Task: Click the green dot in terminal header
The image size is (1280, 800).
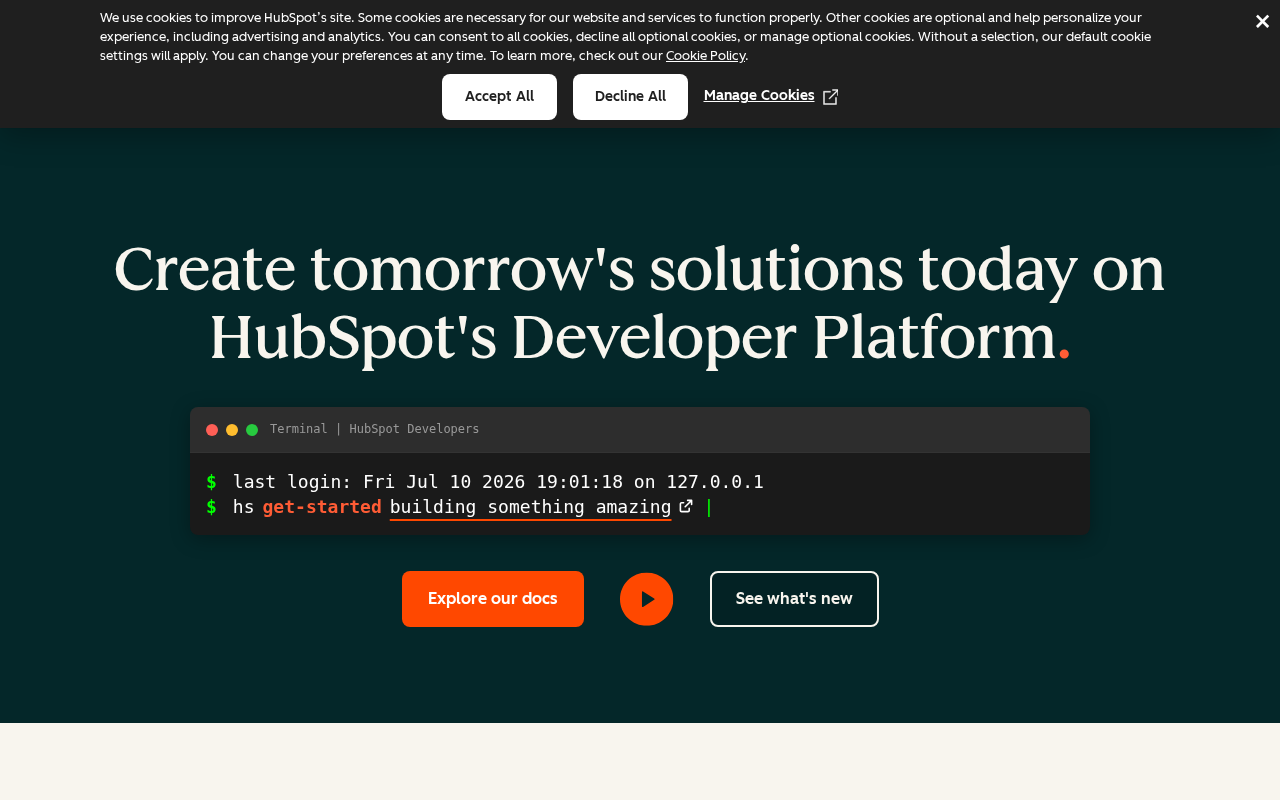Action: (252, 430)
